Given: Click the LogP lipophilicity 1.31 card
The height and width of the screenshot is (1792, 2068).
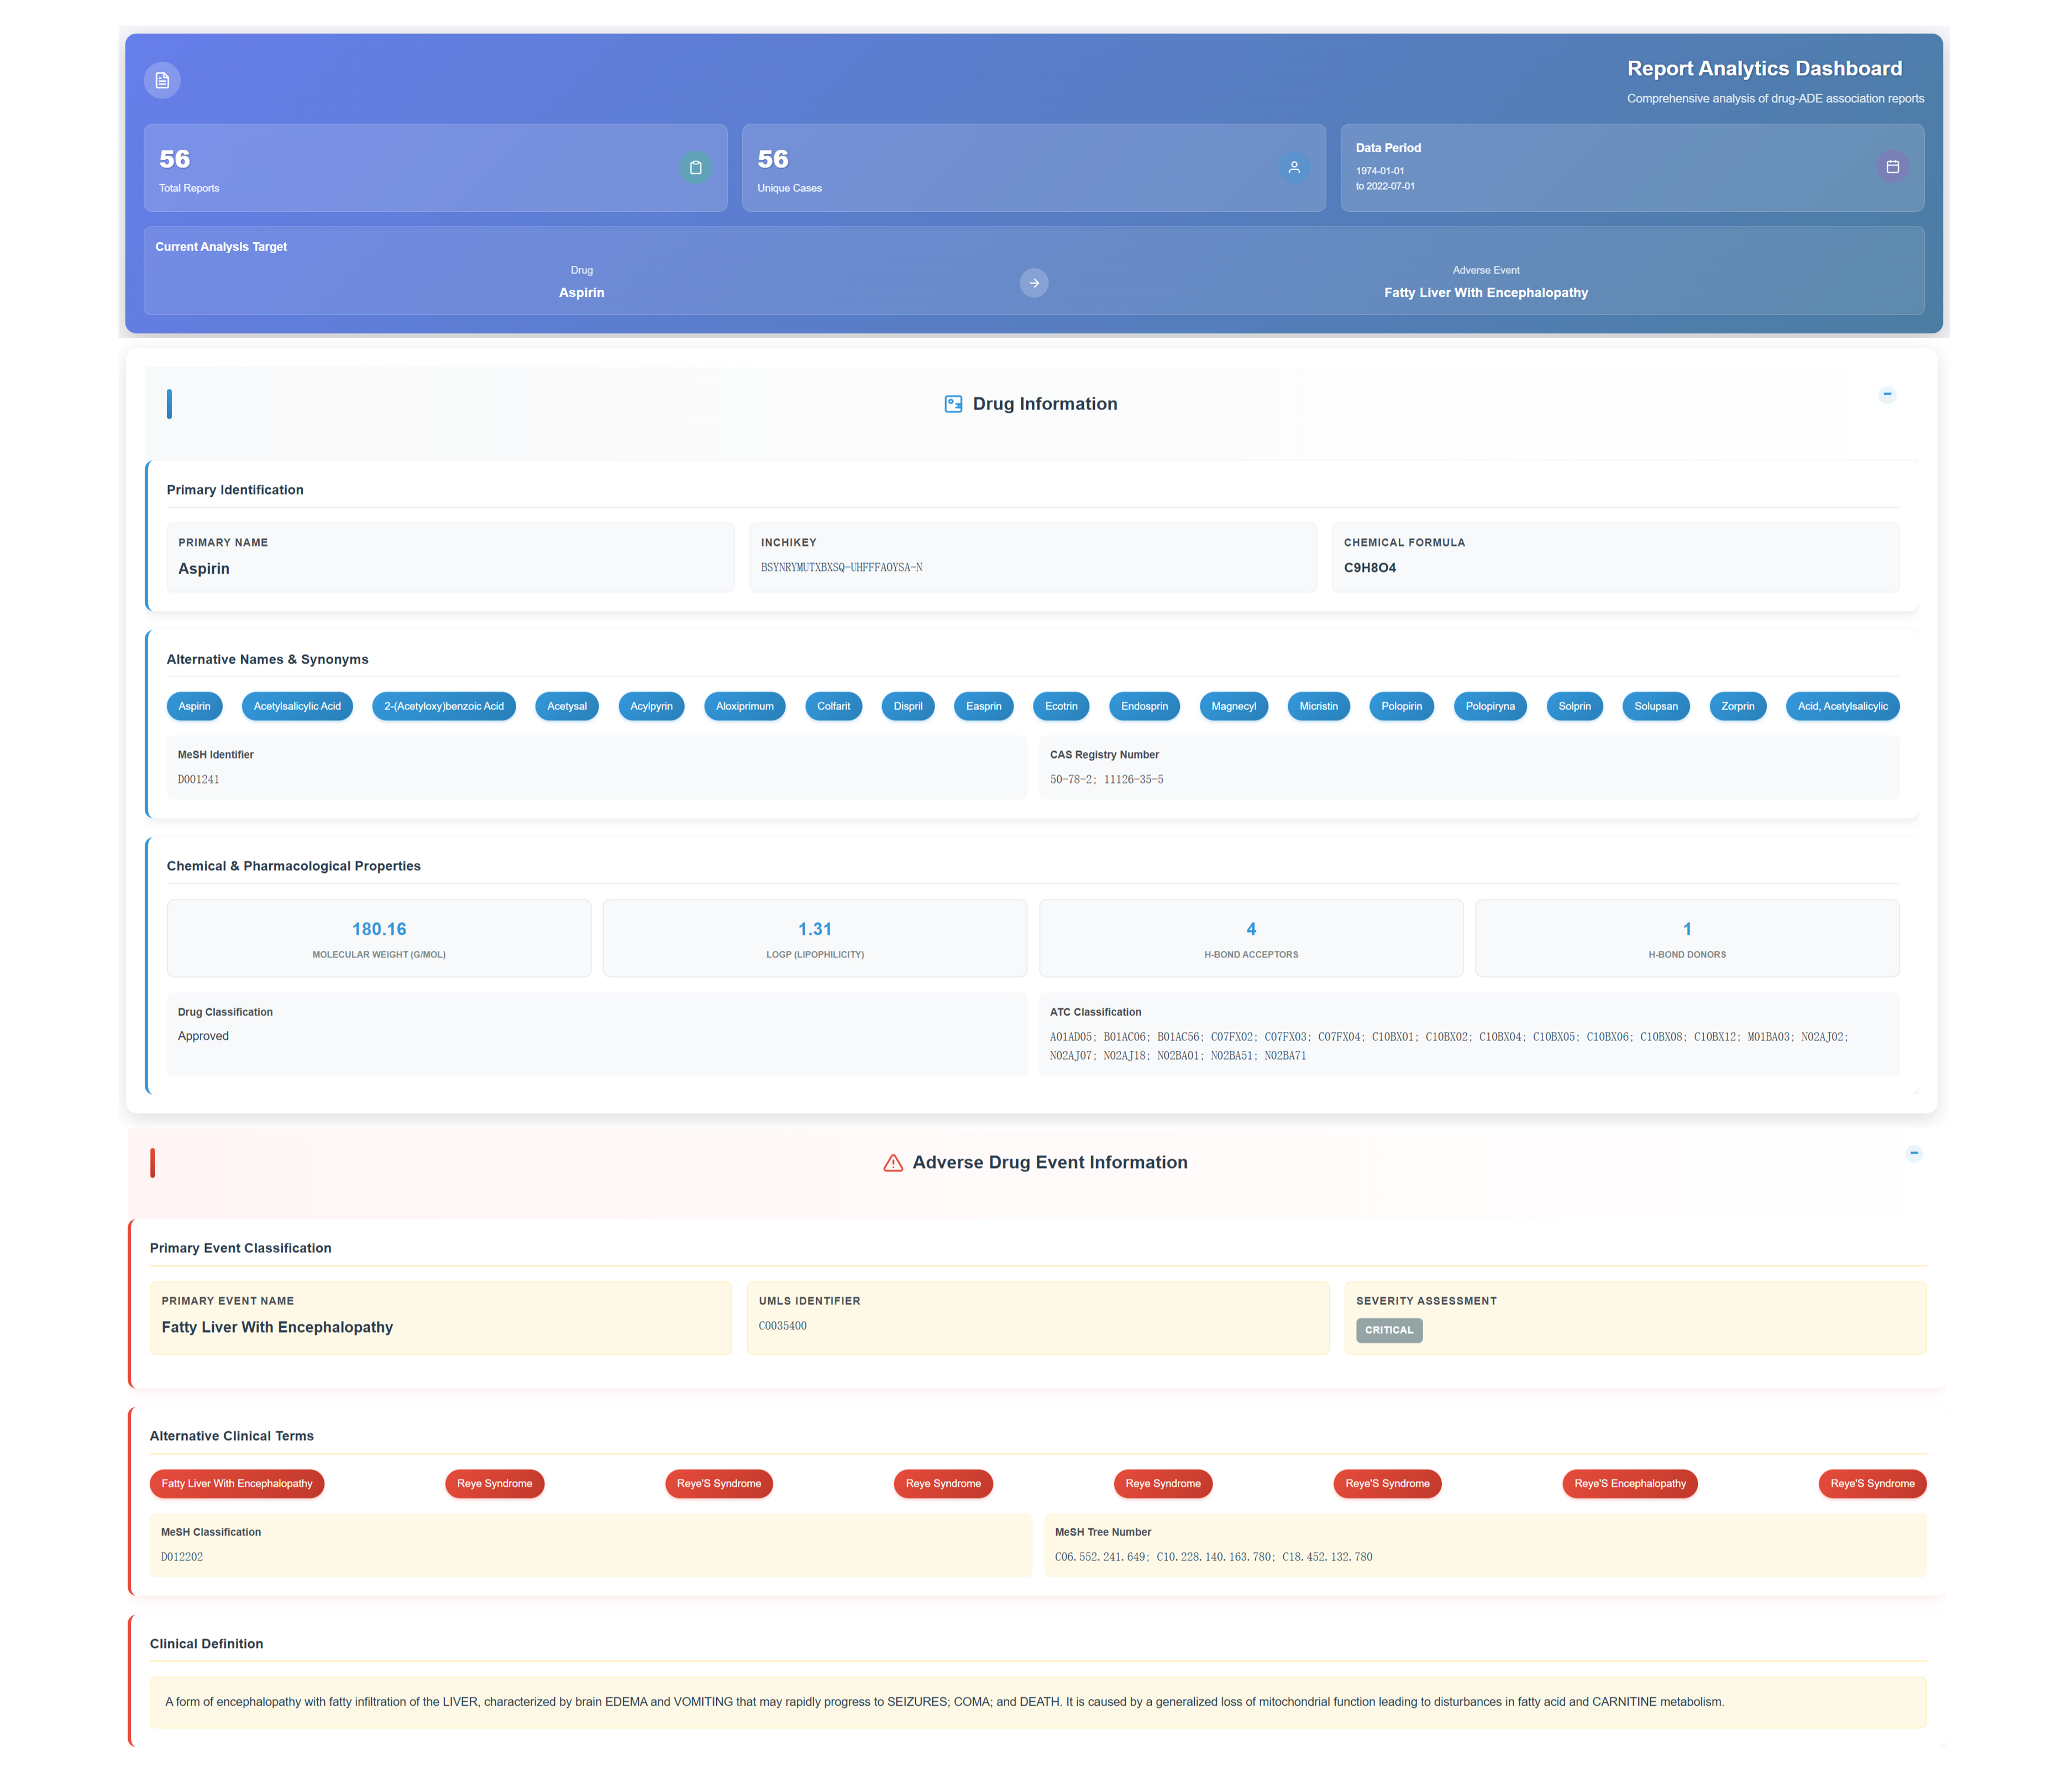Looking at the screenshot, I should click(x=814, y=938).
